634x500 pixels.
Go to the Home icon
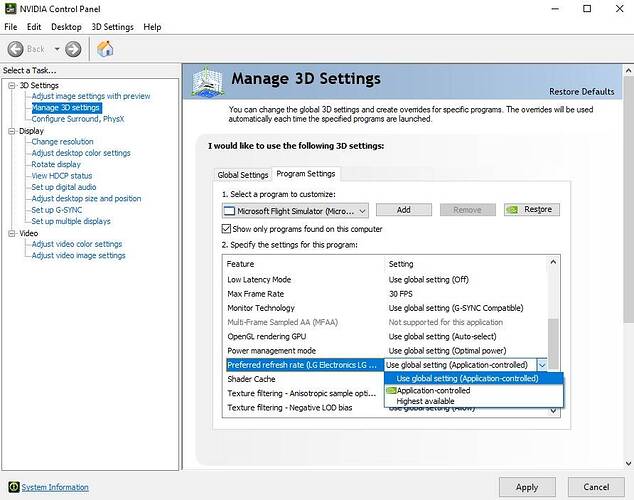point(105,49)
